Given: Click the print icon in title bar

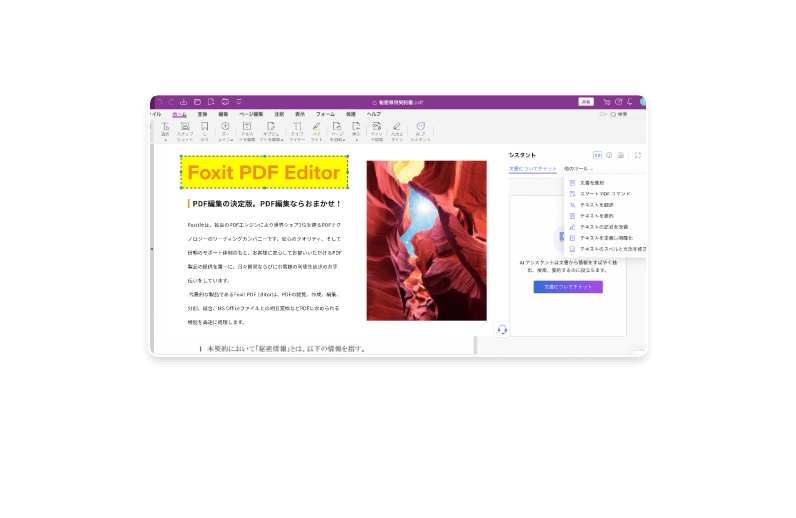Looking at the screenshot, I should click(x=225, y=102).
